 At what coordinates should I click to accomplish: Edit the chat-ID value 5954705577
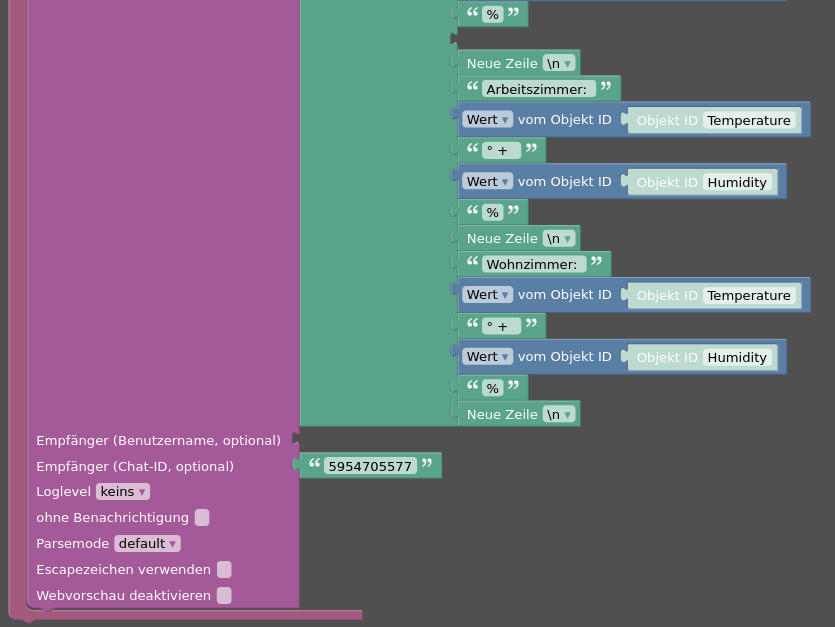(370, 465)
